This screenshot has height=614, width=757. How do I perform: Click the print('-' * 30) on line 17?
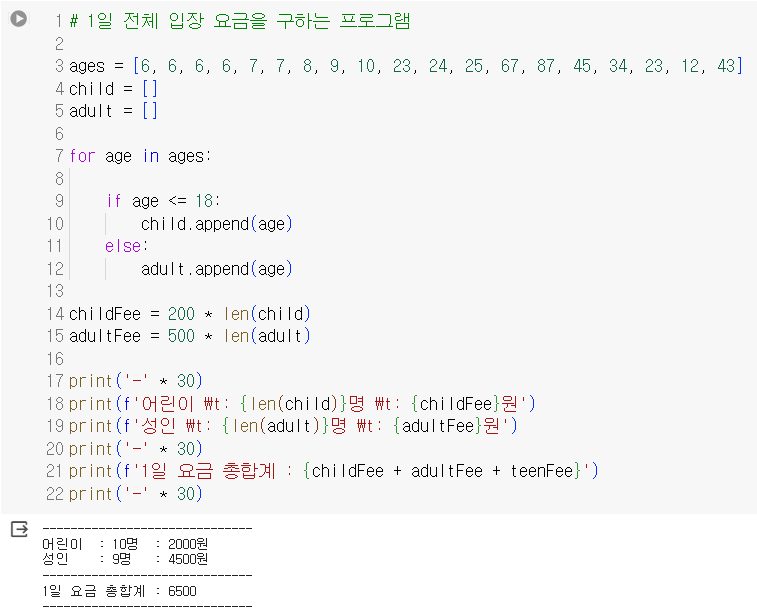click(136, 381)
